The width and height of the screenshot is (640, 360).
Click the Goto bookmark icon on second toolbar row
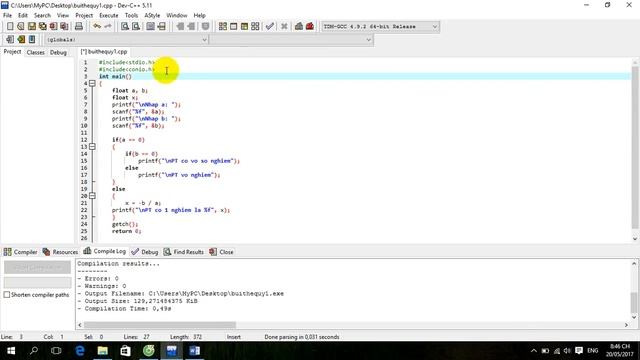[32, 40]
